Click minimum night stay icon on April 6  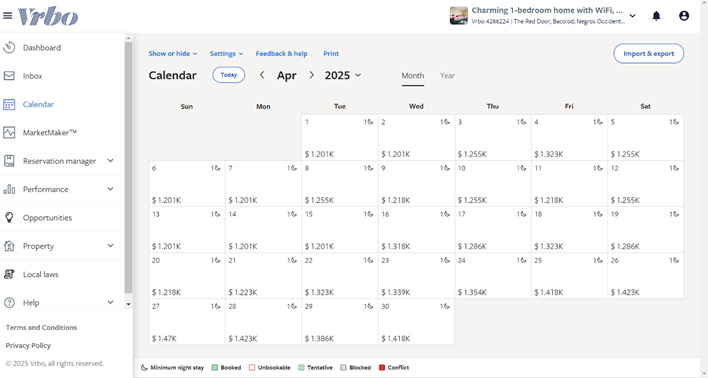coord(217,168)
